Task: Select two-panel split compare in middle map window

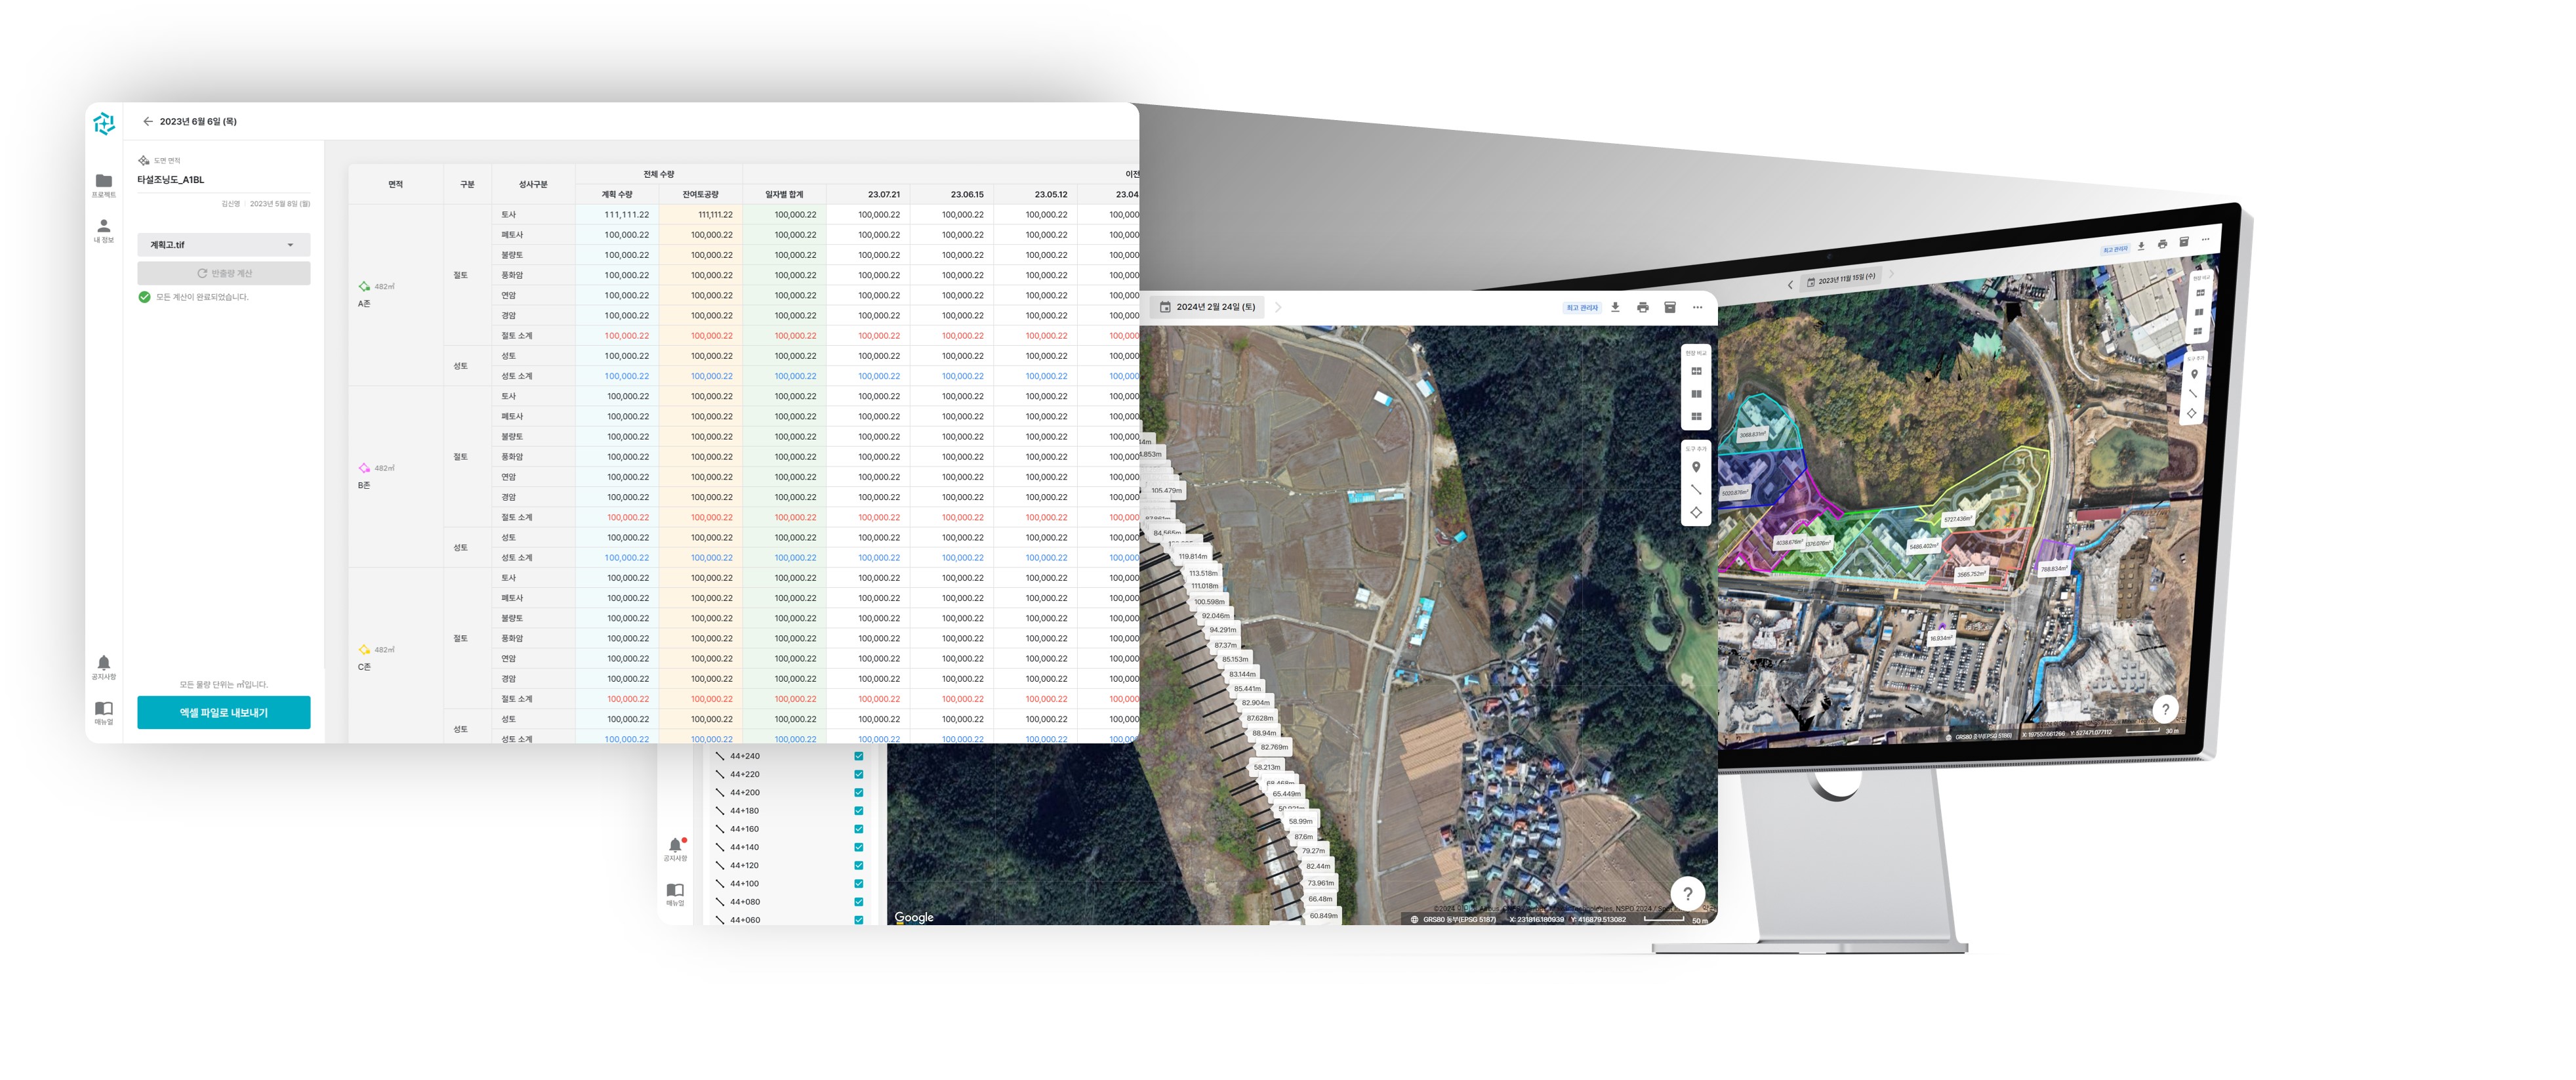Action: tap(1696, 394)
